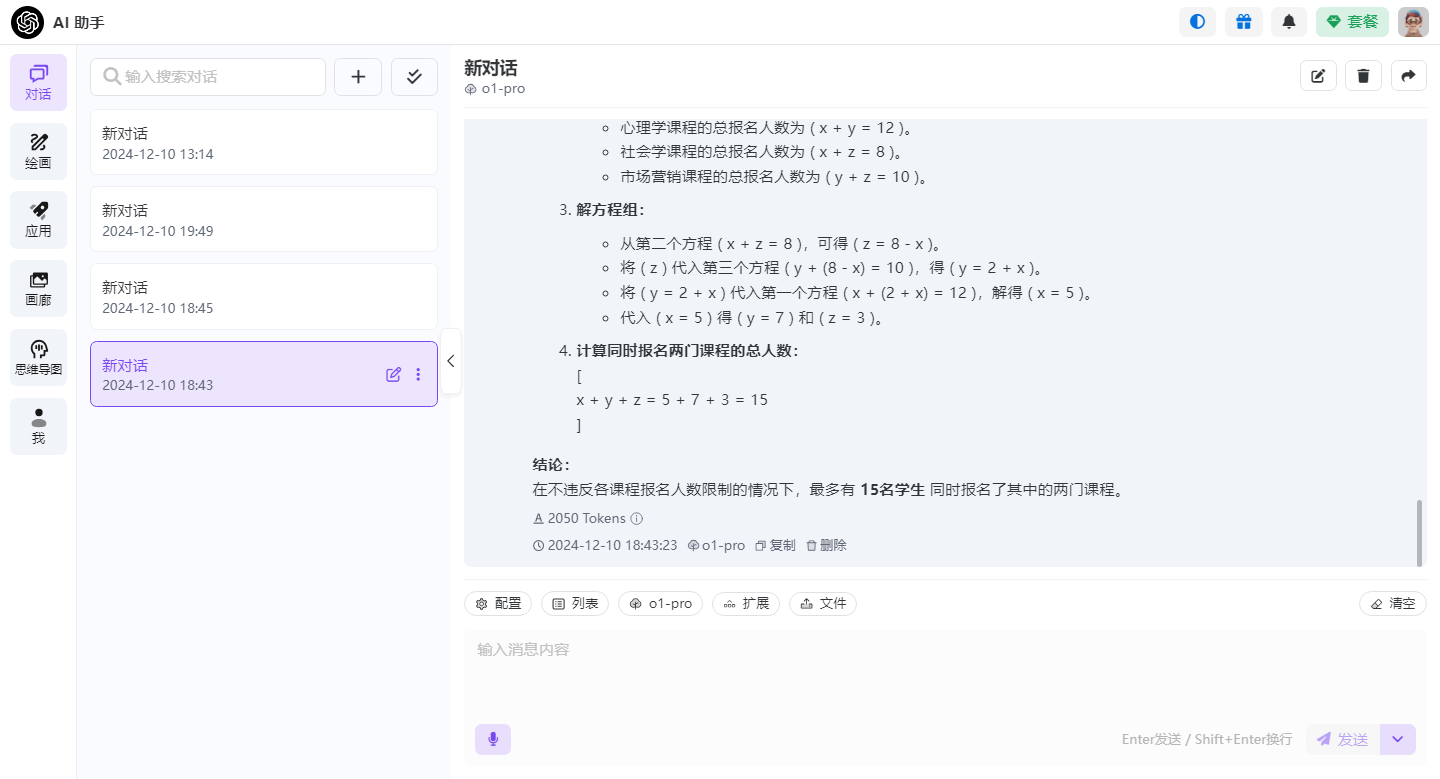Open the o1-pro model selector chip
This screenshot has height=779, width=1440.
[x=660, y=604]
